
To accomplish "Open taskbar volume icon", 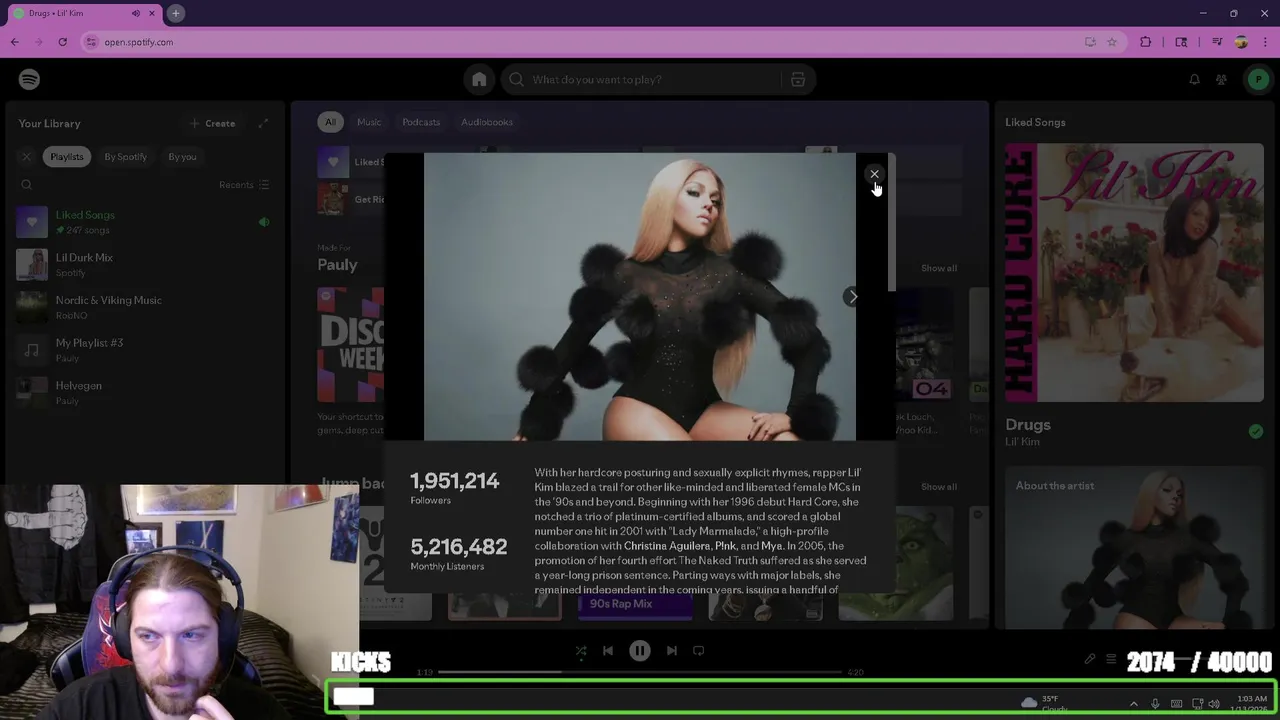I will coord(1214,704).
